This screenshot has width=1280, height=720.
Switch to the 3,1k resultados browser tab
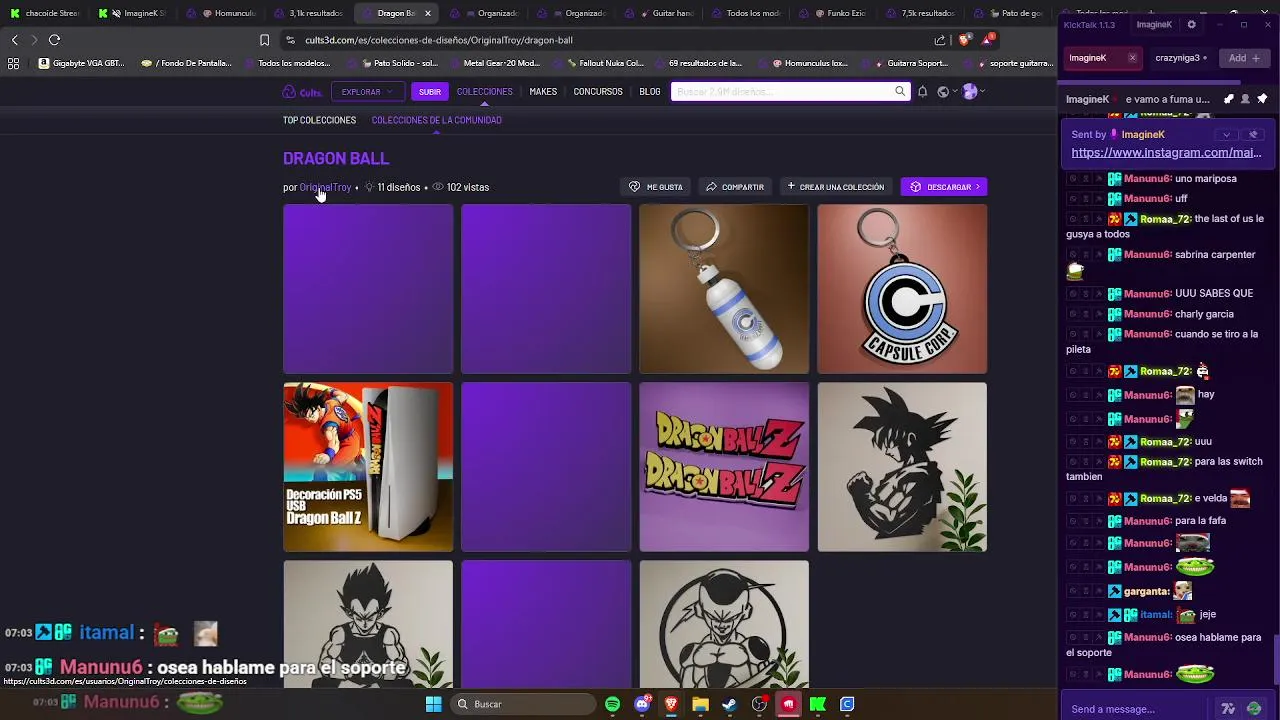308,13
